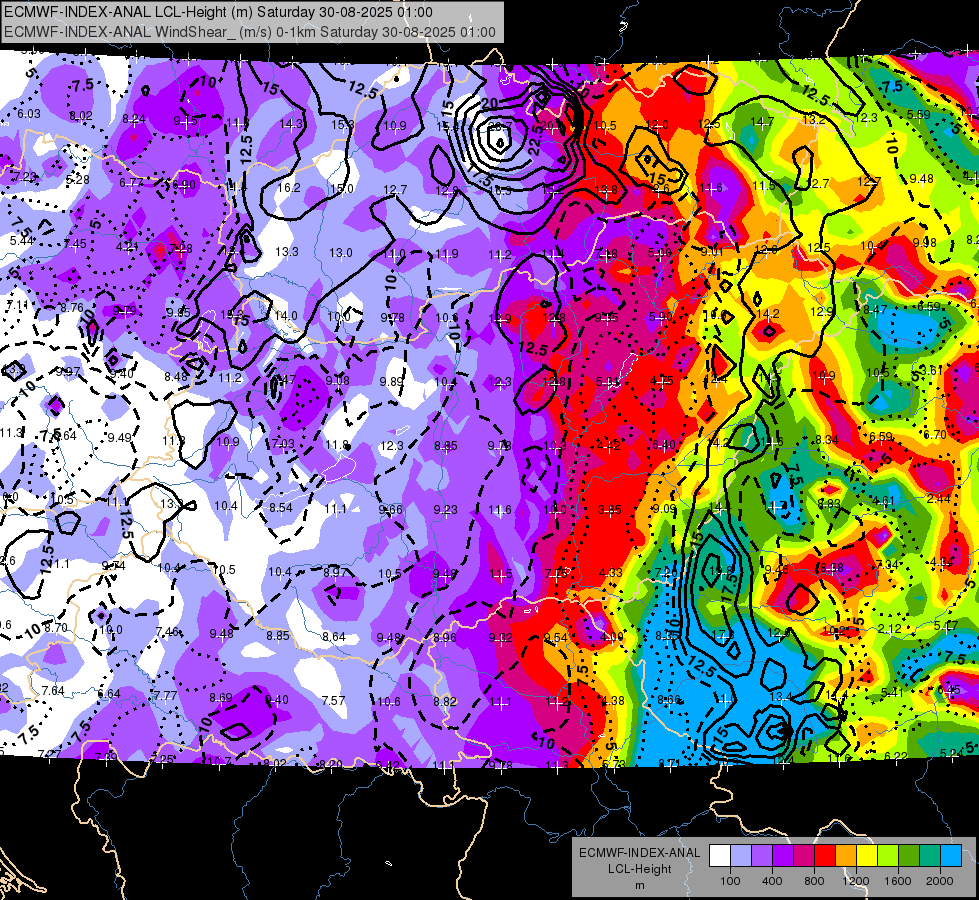Click the 'LCL-Height' text in legend

tap(639, 869)
